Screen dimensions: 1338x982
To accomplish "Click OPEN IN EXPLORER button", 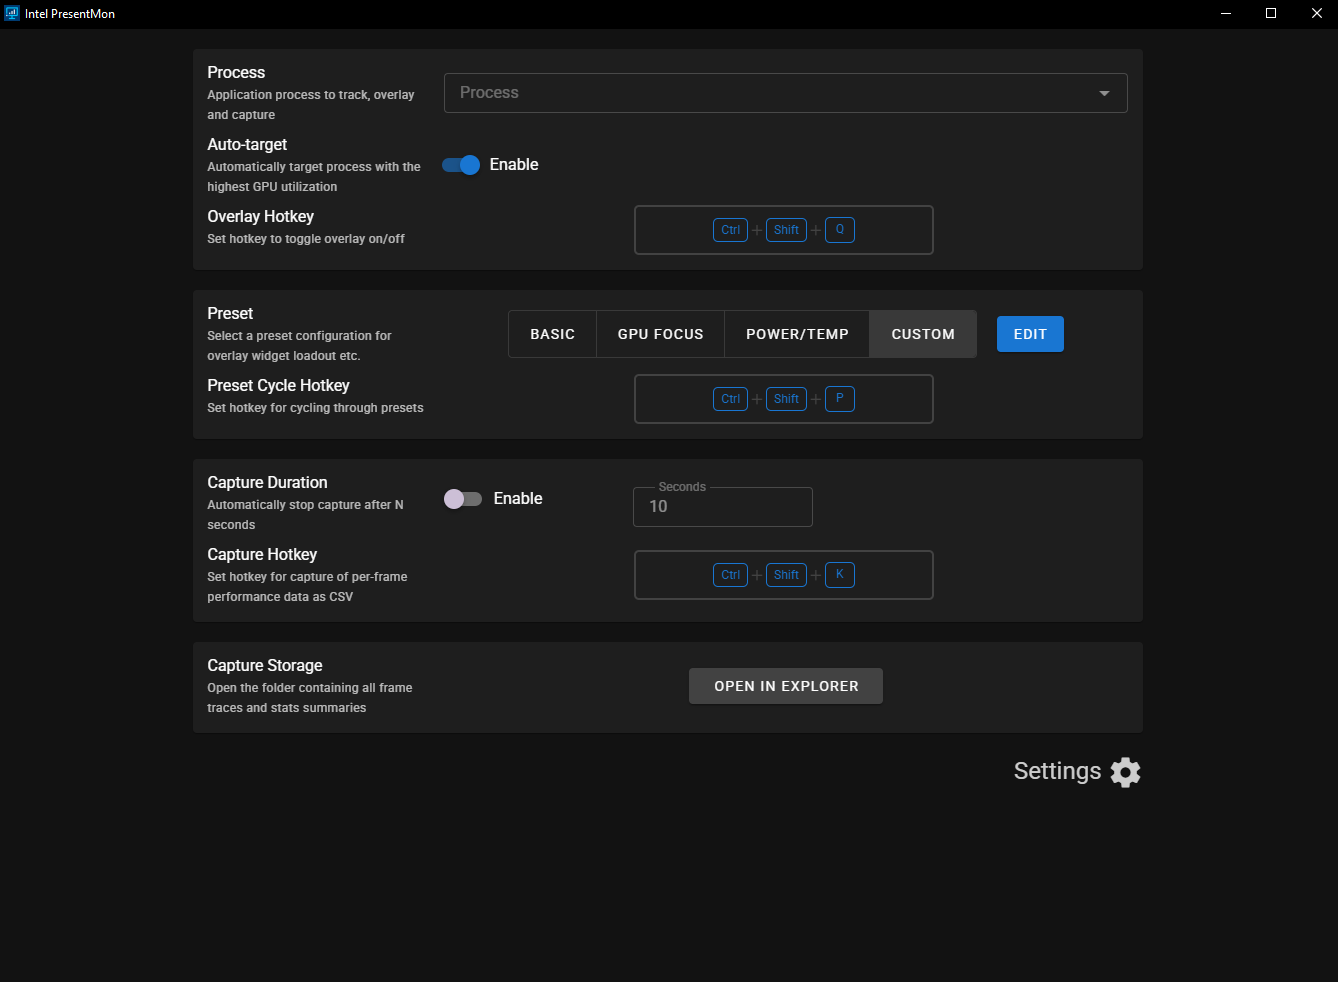I will [x=786, y=686].
